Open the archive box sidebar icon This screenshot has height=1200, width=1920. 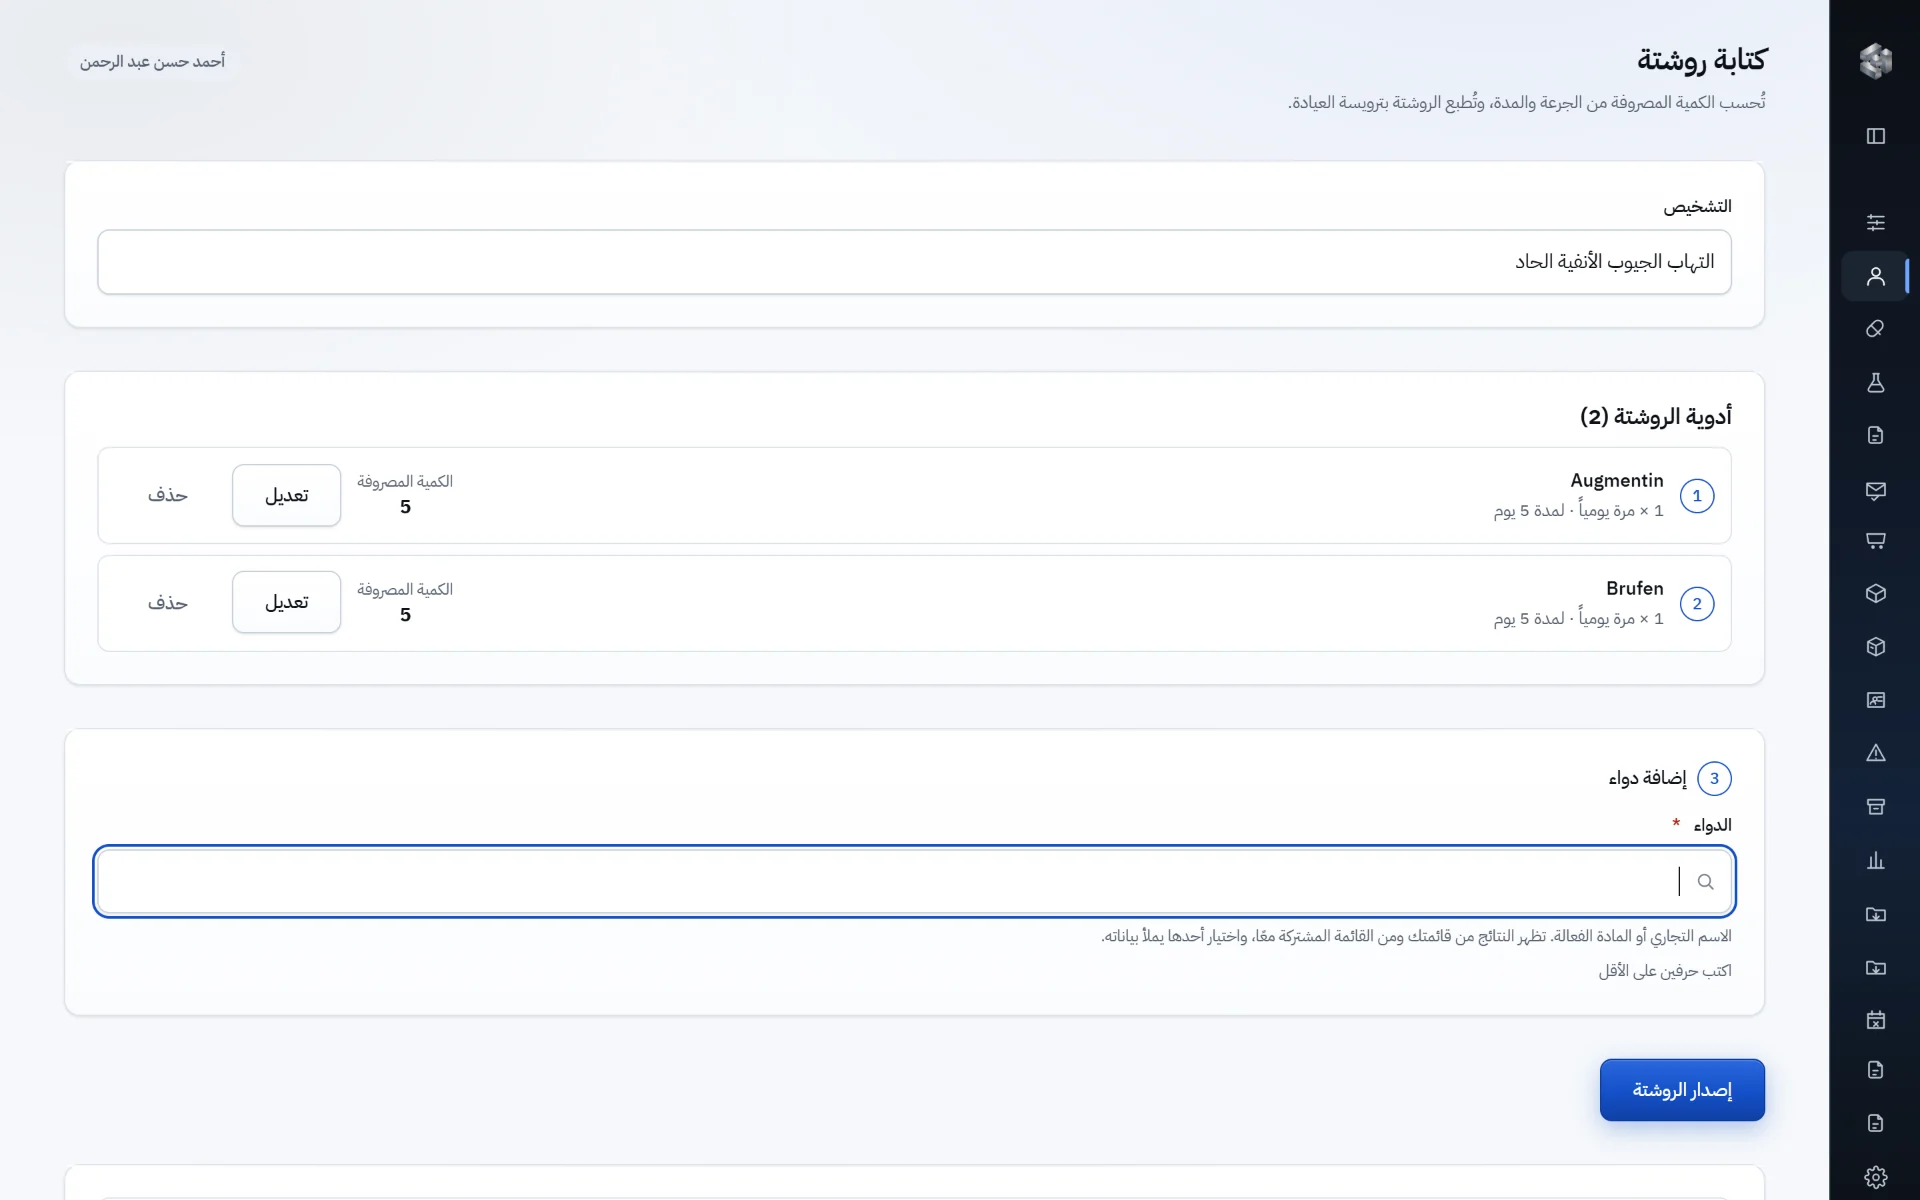[1875, 806]
